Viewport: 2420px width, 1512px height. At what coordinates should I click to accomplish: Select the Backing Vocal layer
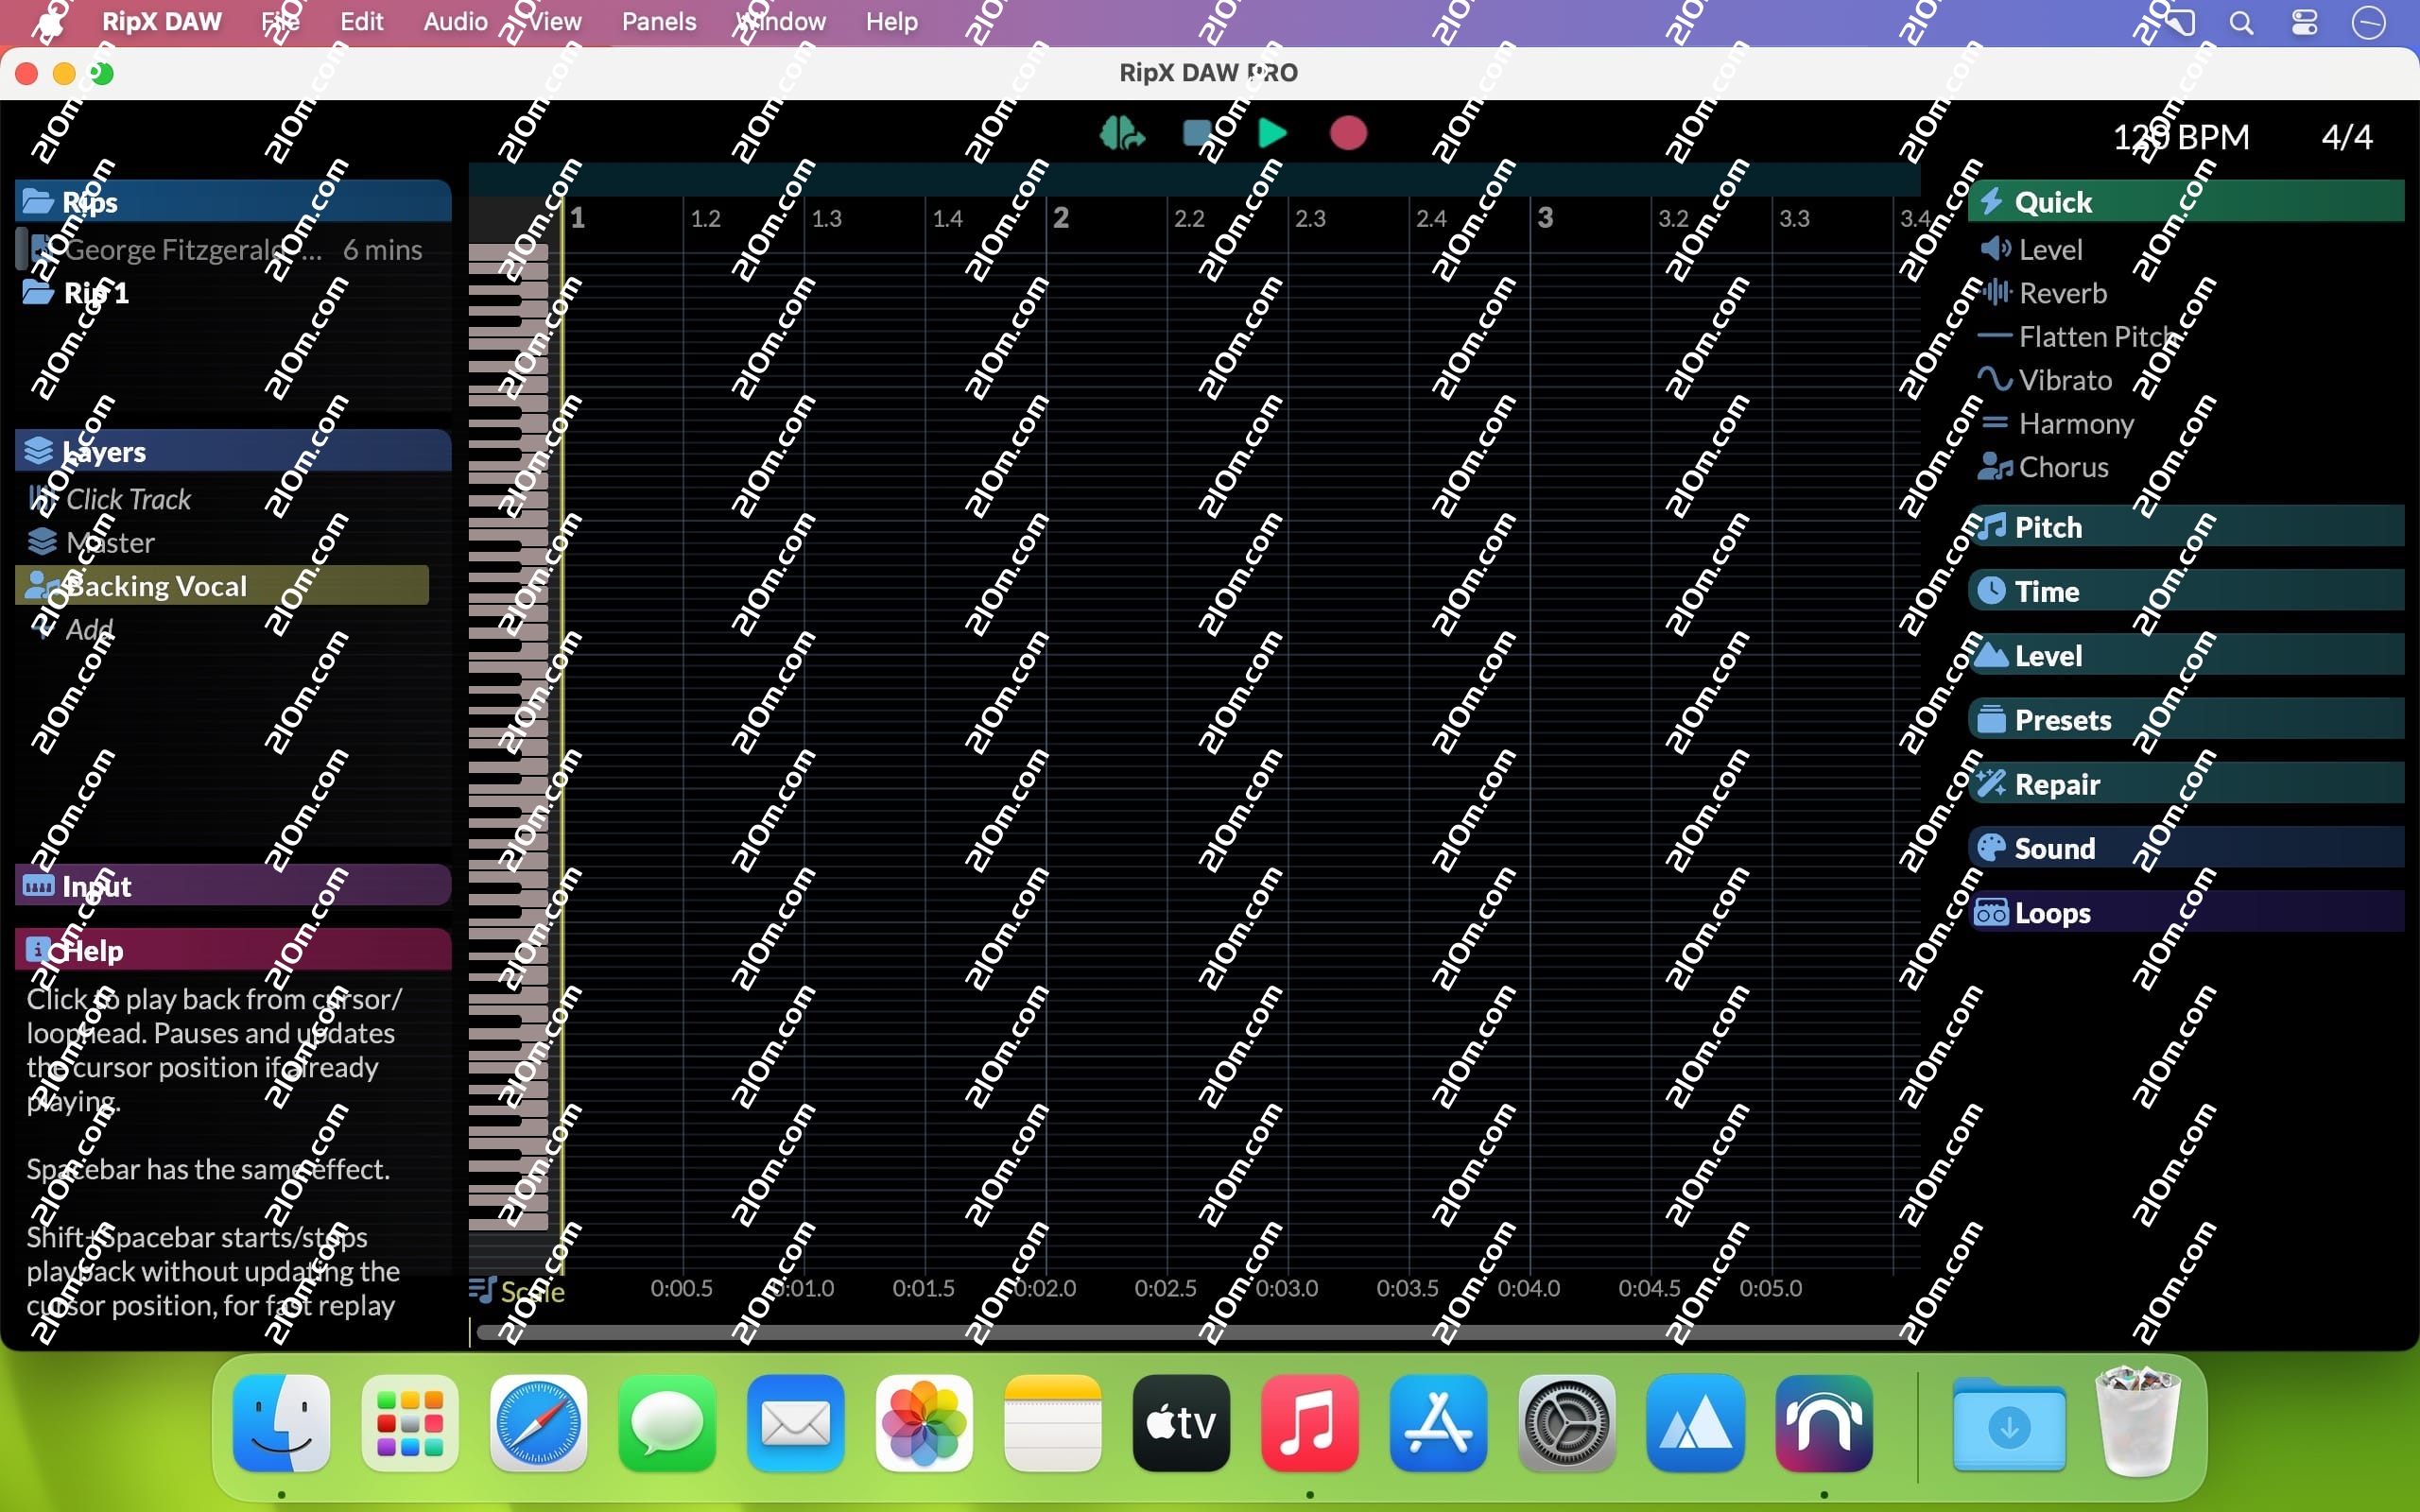pos(156,586)
